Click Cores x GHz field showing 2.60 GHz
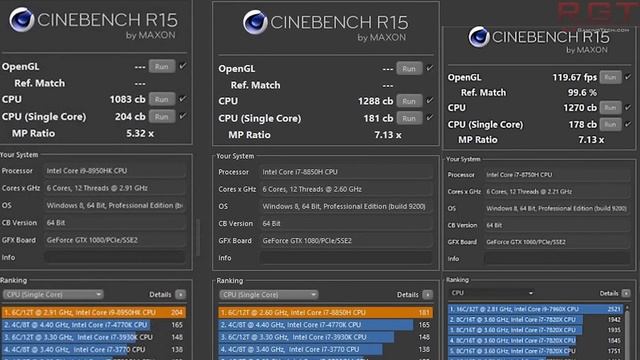The height and width of the screenshot is (360, 640). [x=346, y=189]
